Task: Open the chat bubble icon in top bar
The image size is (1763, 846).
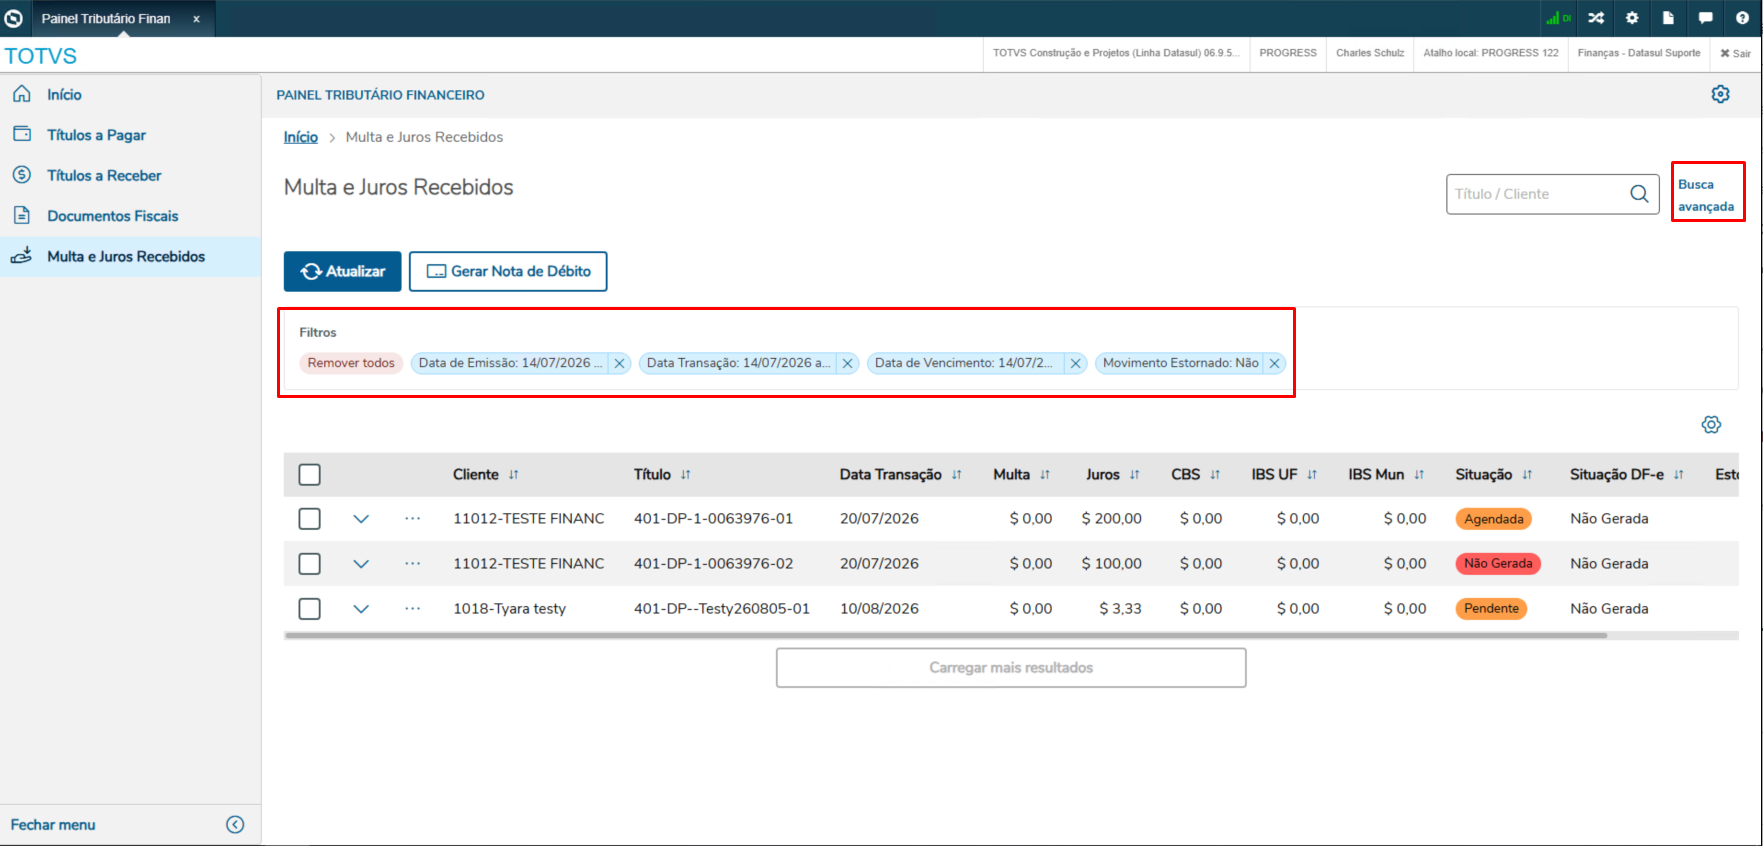Action: (1705, 18)
